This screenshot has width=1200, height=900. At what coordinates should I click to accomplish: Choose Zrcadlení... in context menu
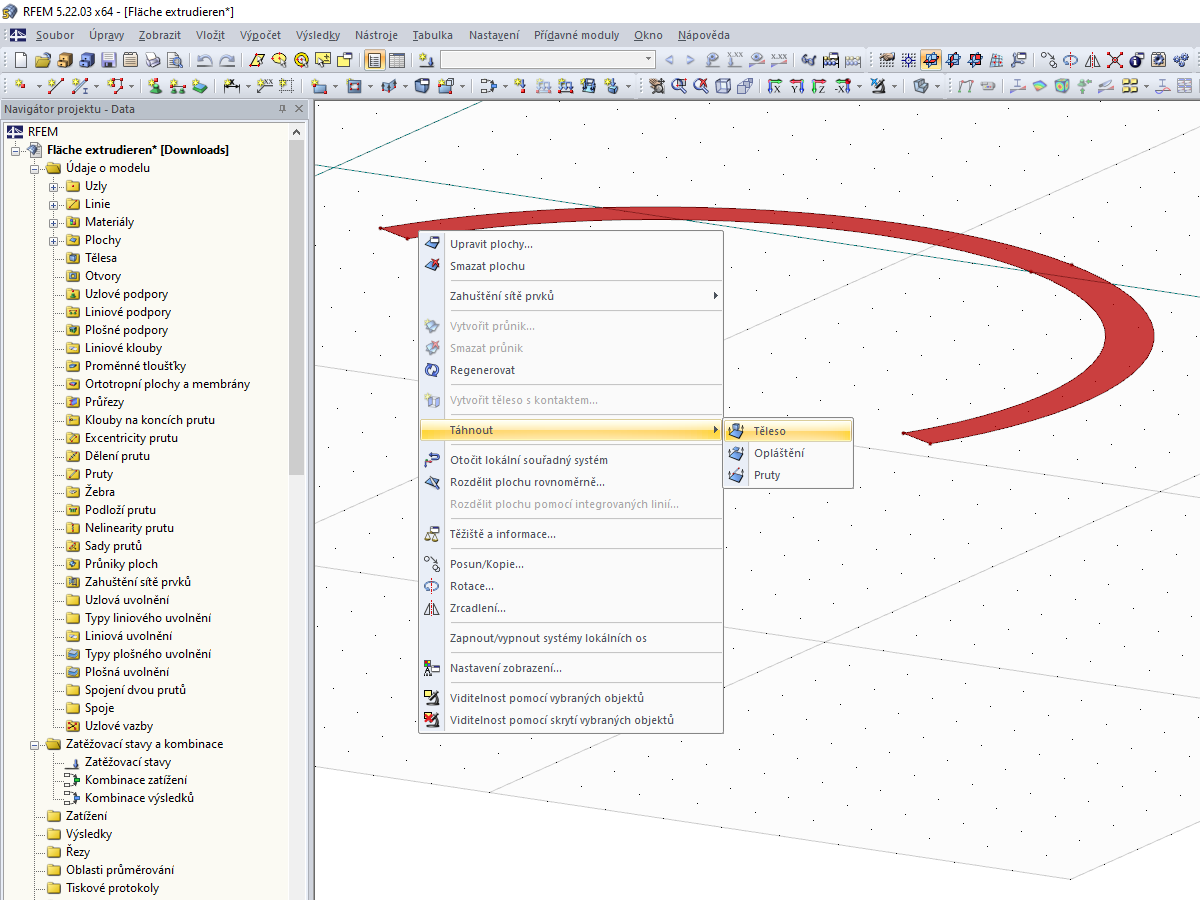click(x=570, y=608)
